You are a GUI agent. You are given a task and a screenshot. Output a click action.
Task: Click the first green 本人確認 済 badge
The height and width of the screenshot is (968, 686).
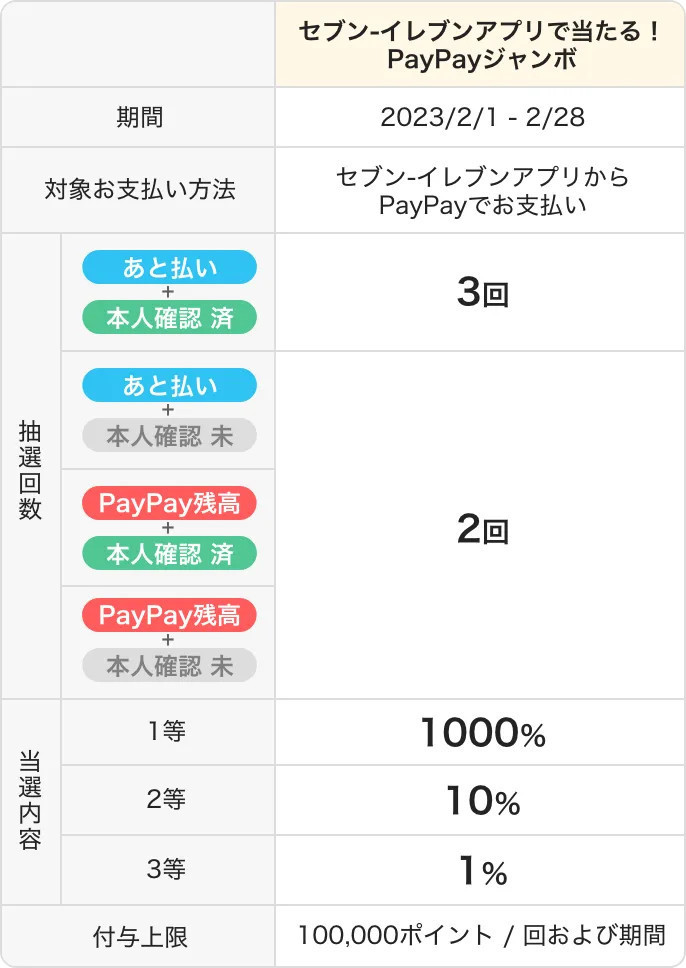tap(169, 317)
